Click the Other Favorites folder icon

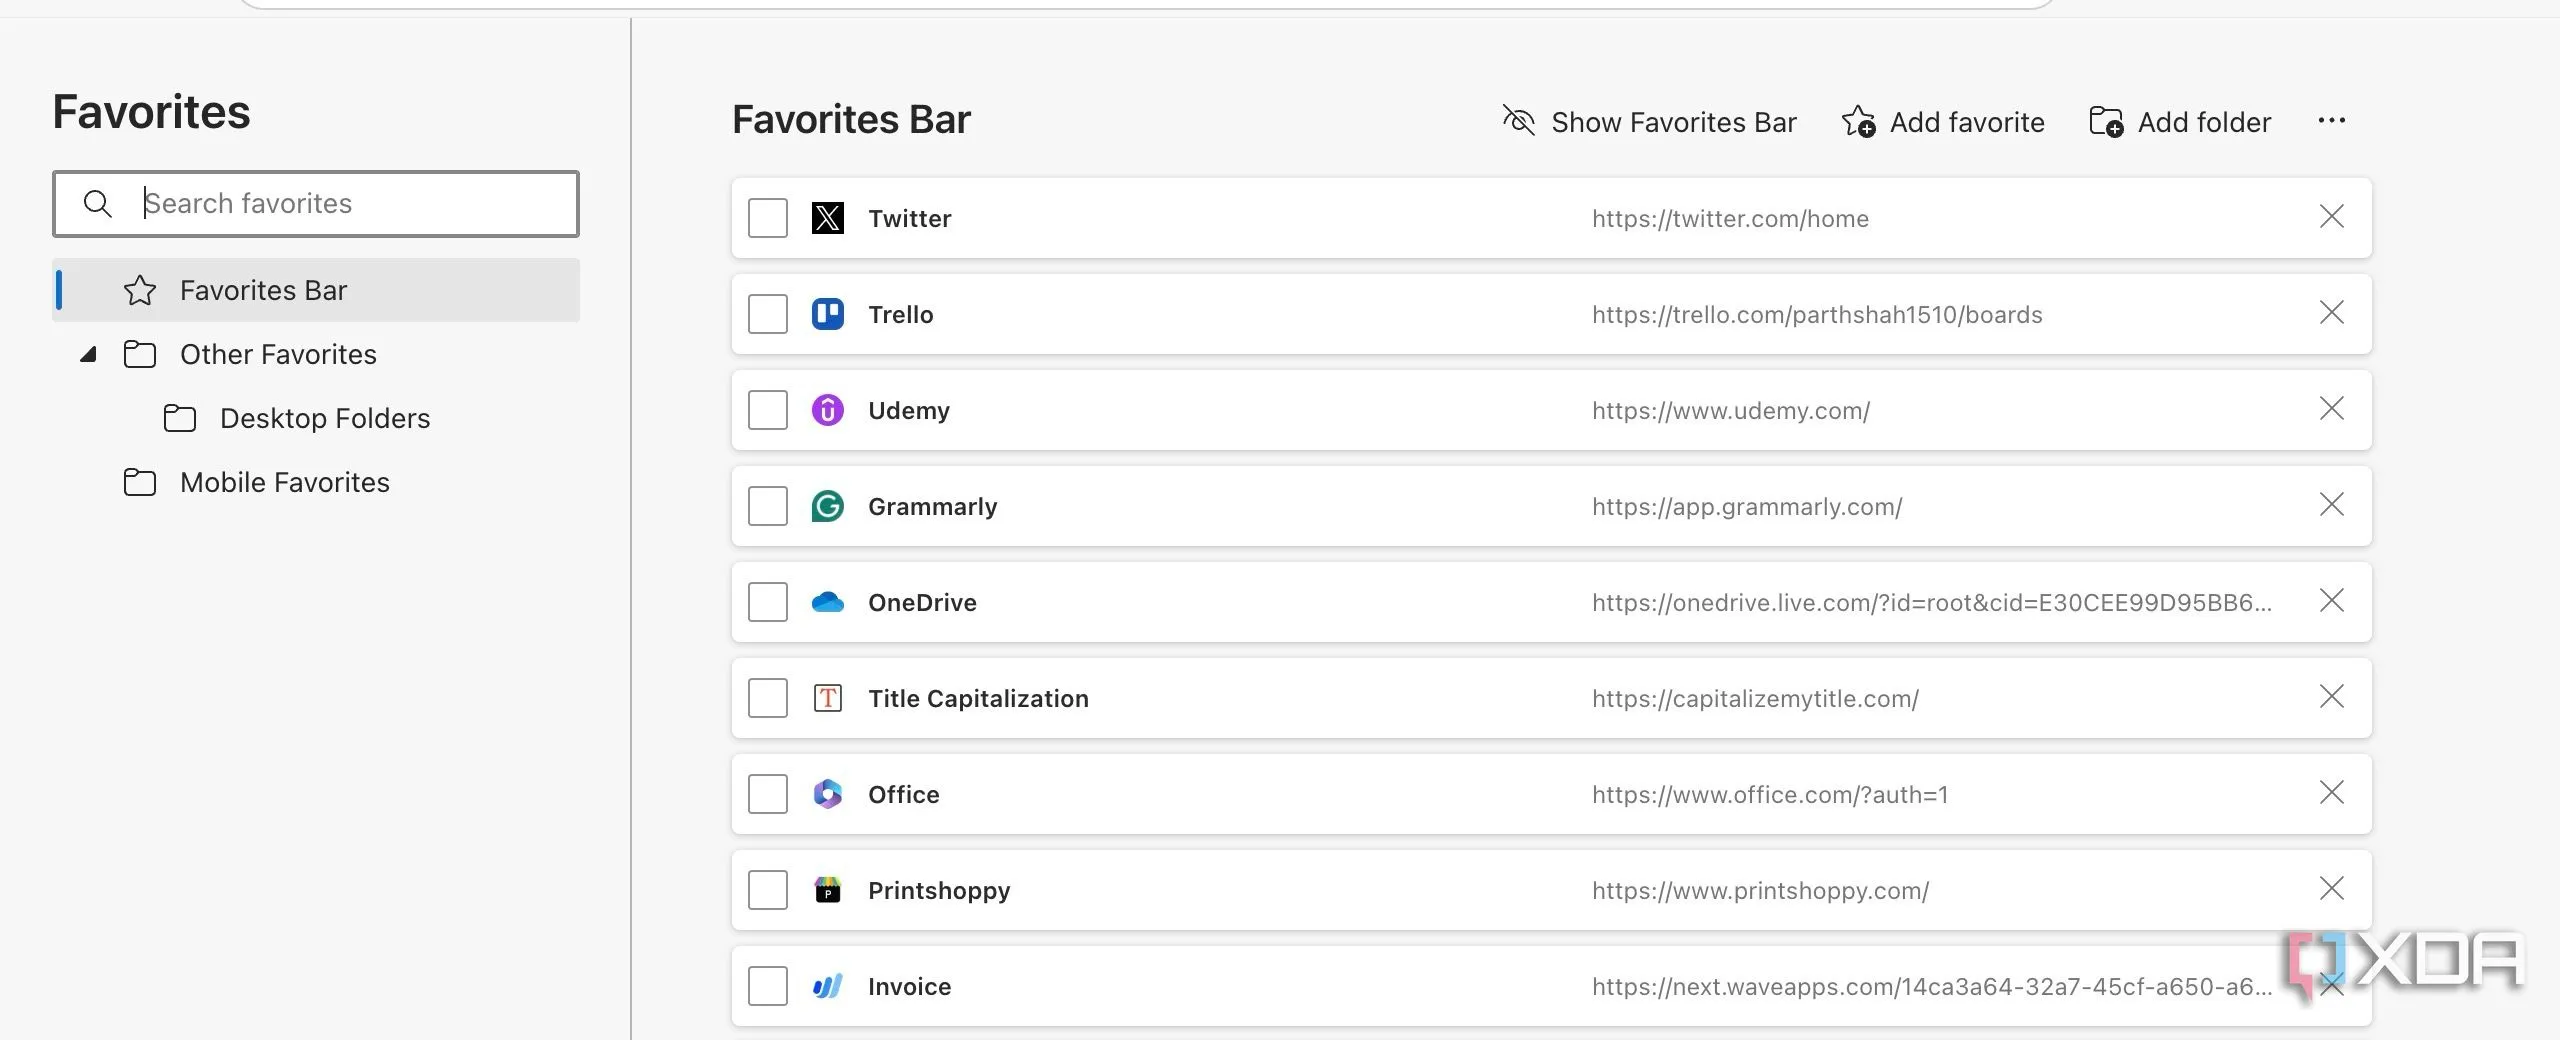tap(140, 354)
